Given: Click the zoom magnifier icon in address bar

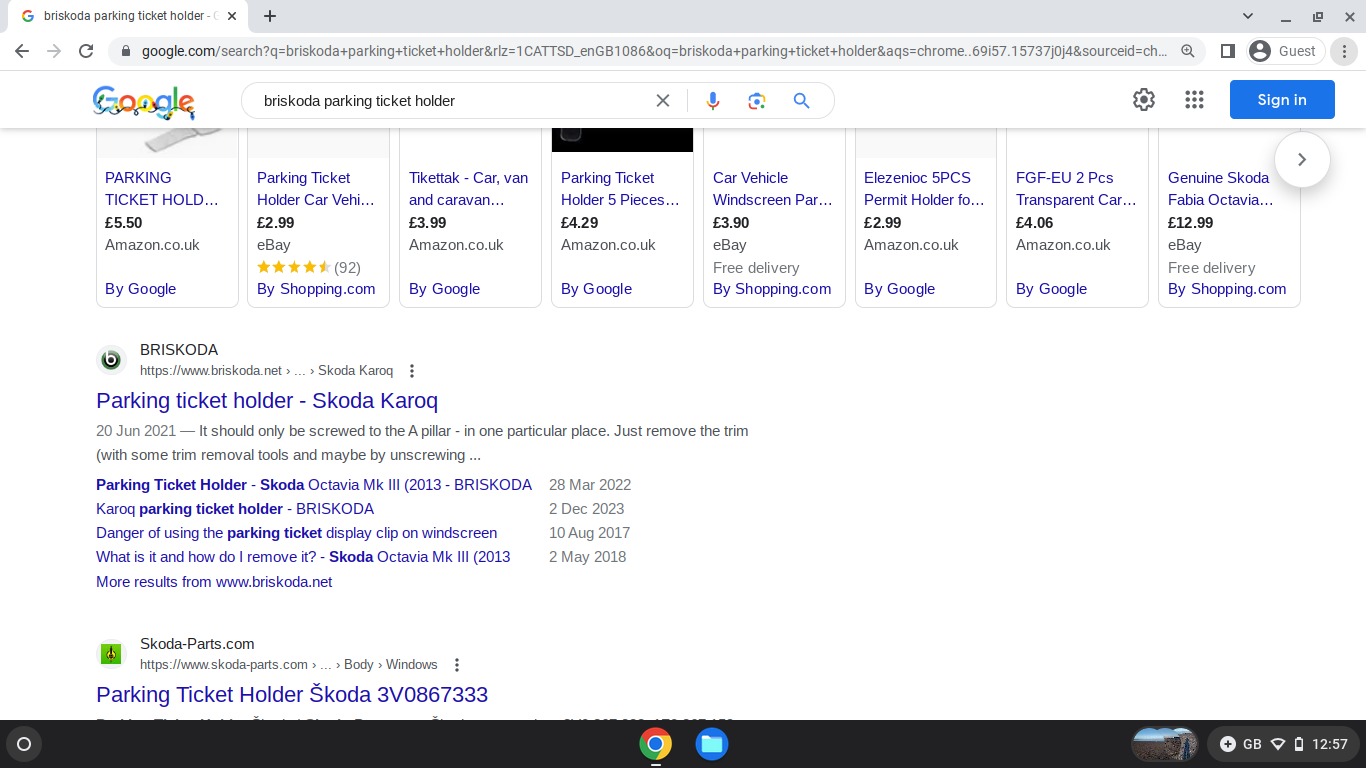Looking at the screenshot, I should click(x=1188, y=51).
